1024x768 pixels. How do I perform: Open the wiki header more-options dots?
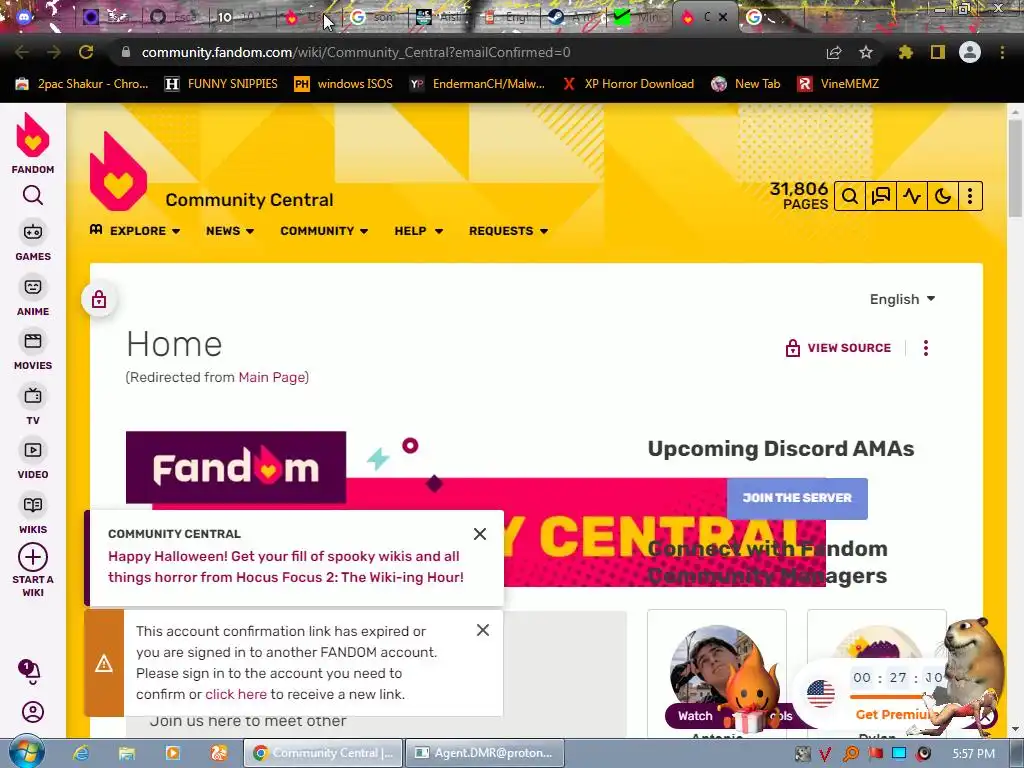[x=970, y=196]
